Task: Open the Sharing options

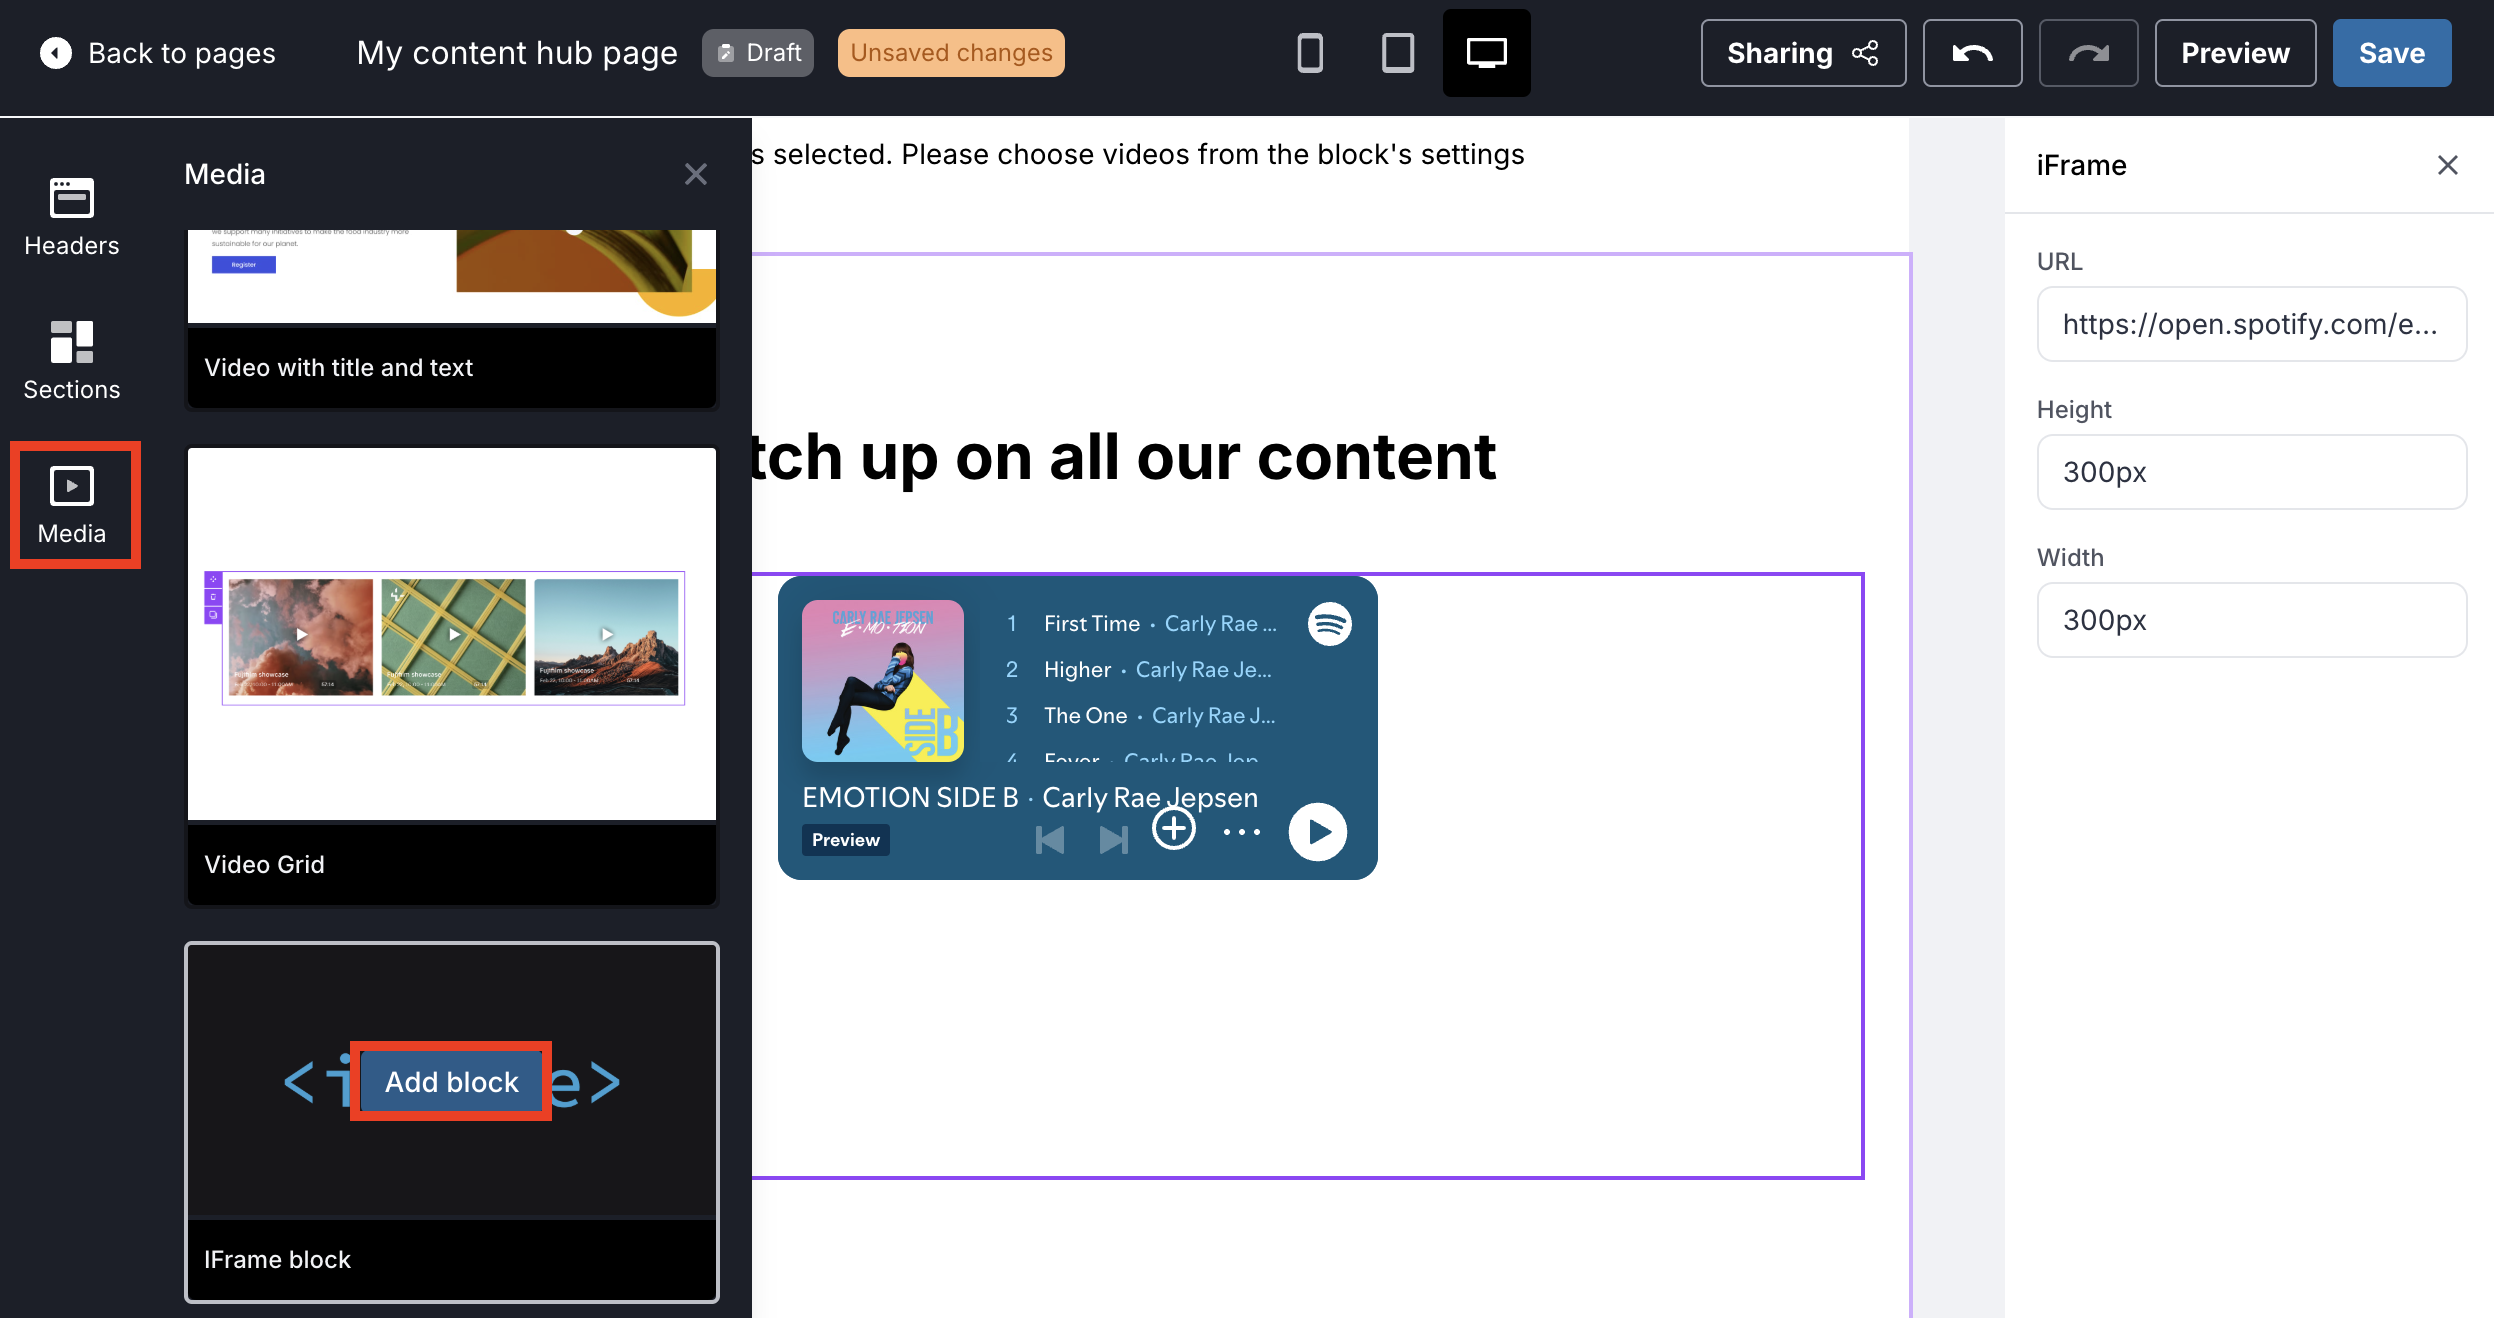Action: tap(1803, 53)
